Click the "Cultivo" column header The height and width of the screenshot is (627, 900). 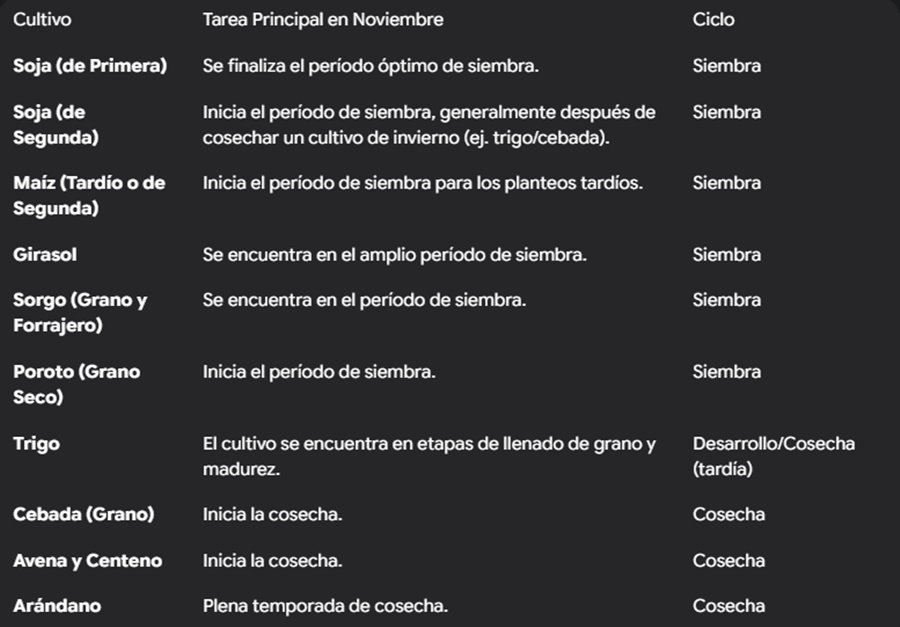[42, 20]
